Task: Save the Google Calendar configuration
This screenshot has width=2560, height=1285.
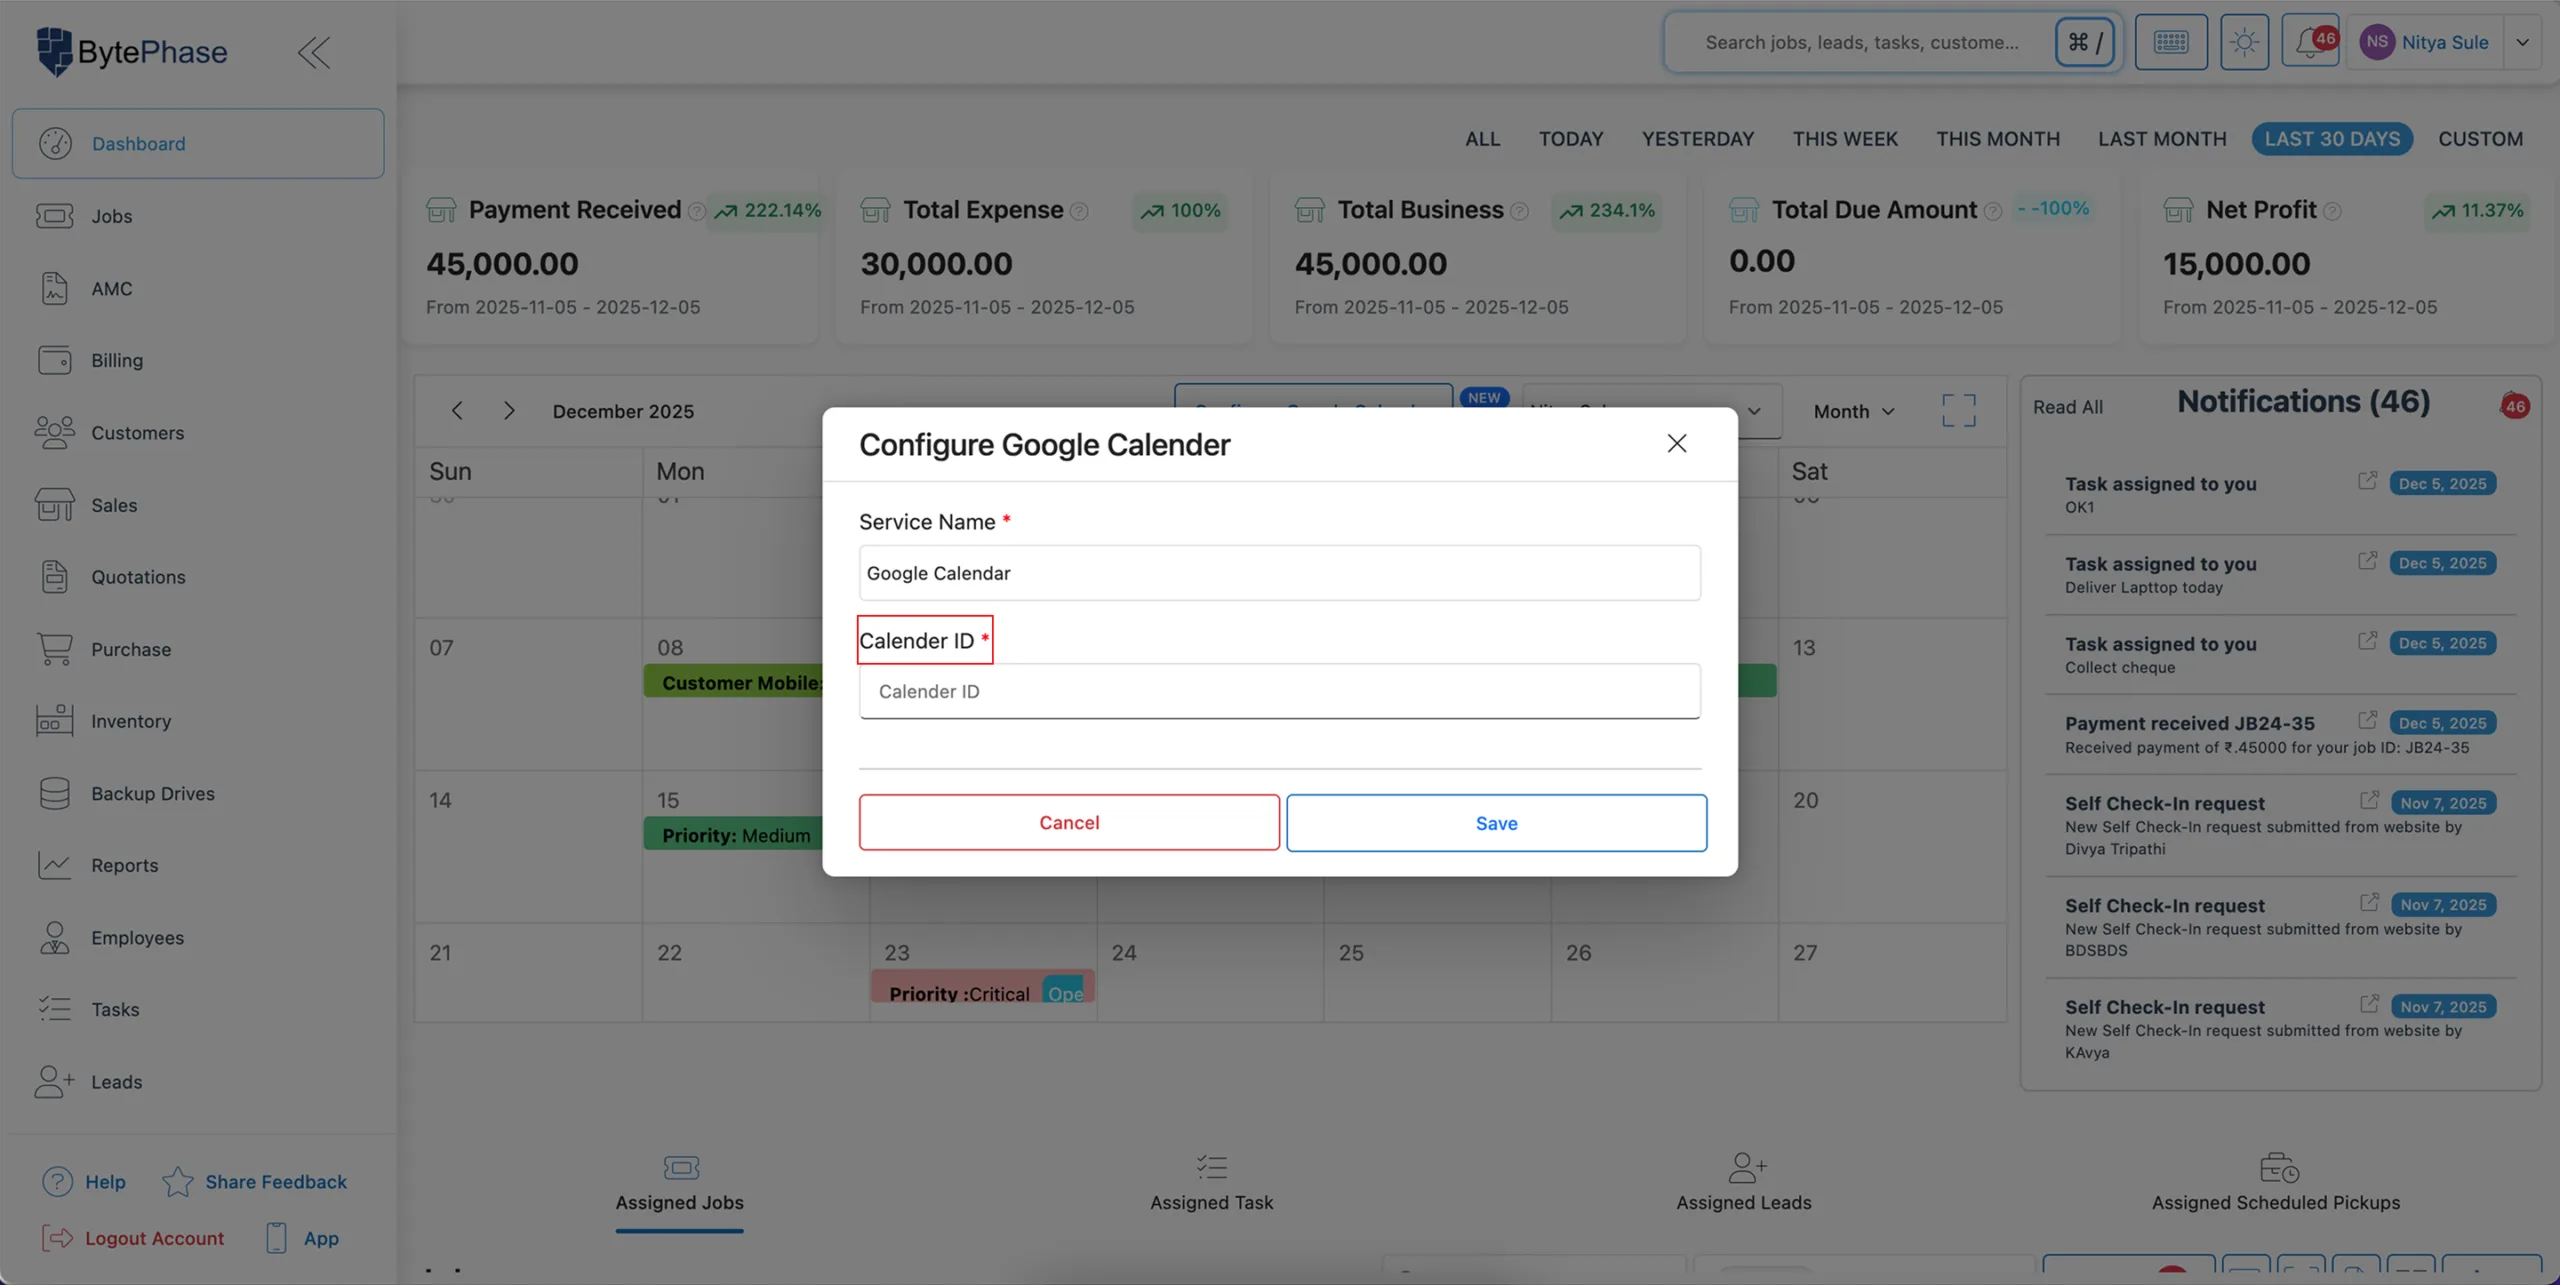Action: pos(1495,822)
